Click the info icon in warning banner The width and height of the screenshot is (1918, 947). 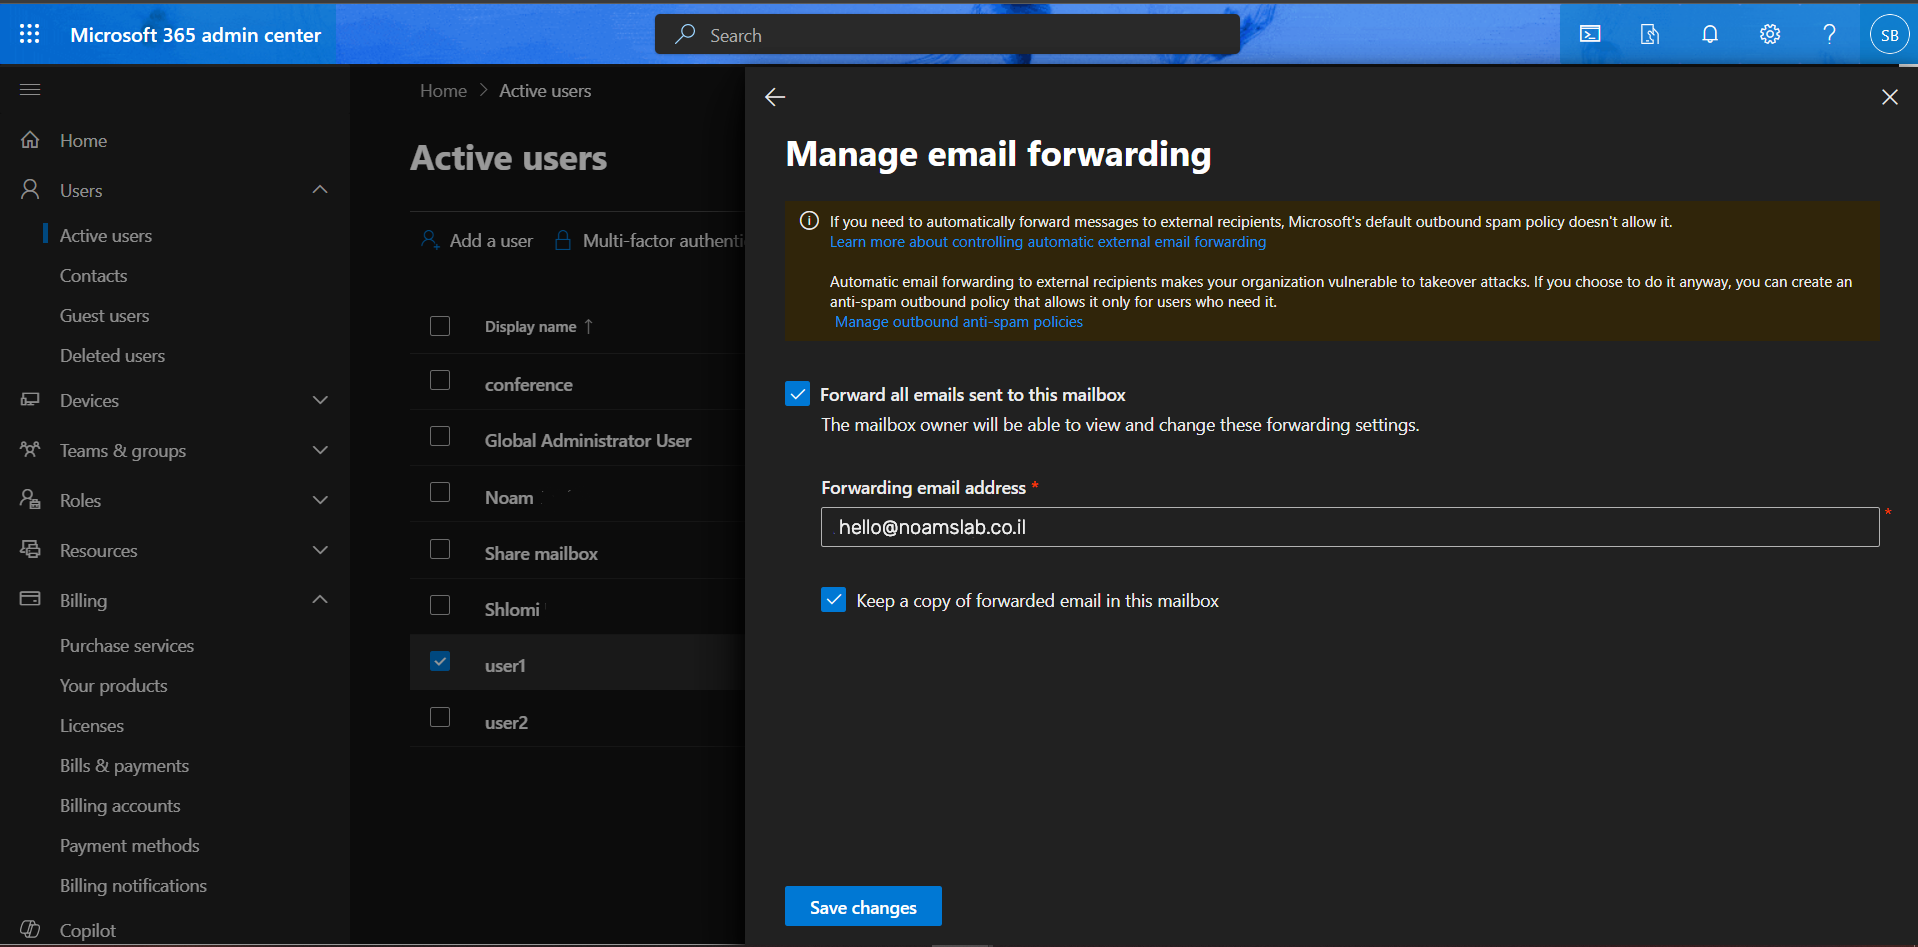pyautogui.click(x=809, y=221)
